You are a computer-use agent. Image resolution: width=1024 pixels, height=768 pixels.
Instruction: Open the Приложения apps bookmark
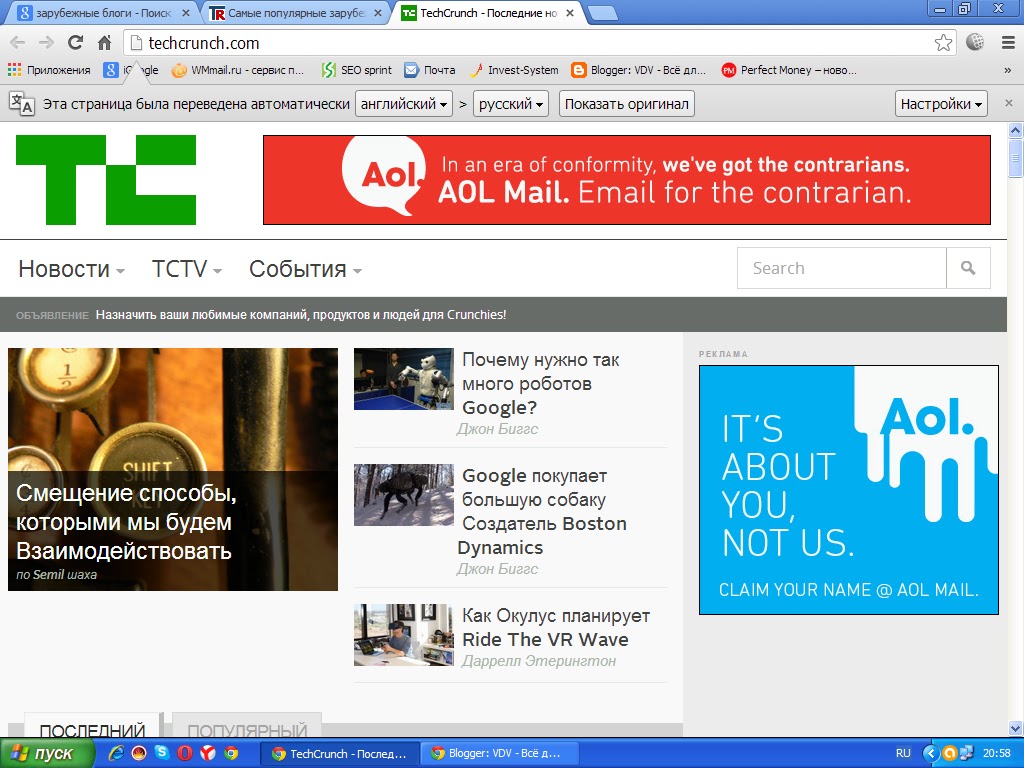tap(50, 70)
